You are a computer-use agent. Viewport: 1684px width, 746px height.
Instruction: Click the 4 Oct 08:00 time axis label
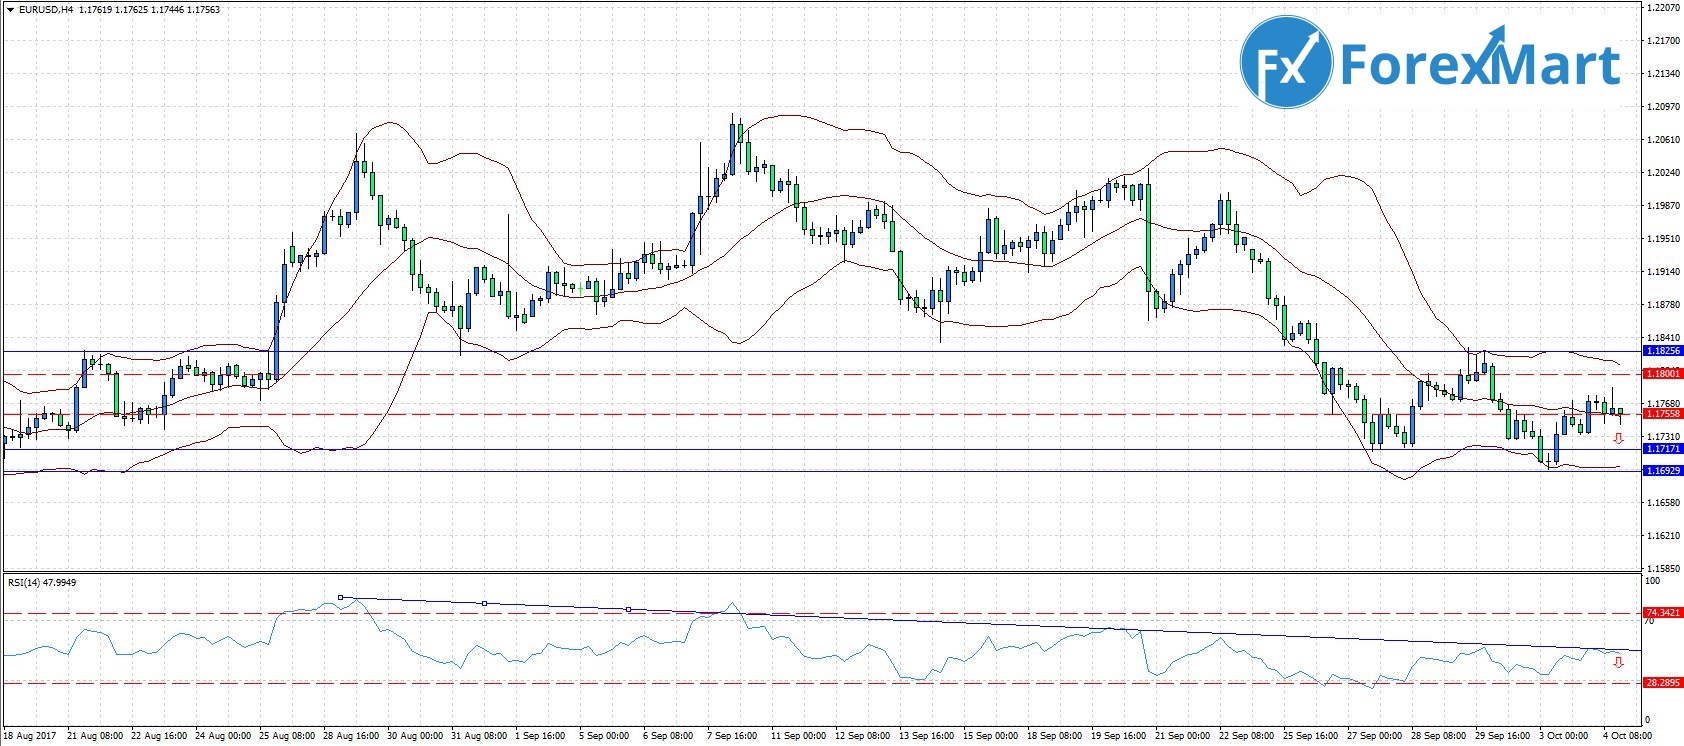[1627, 736]
